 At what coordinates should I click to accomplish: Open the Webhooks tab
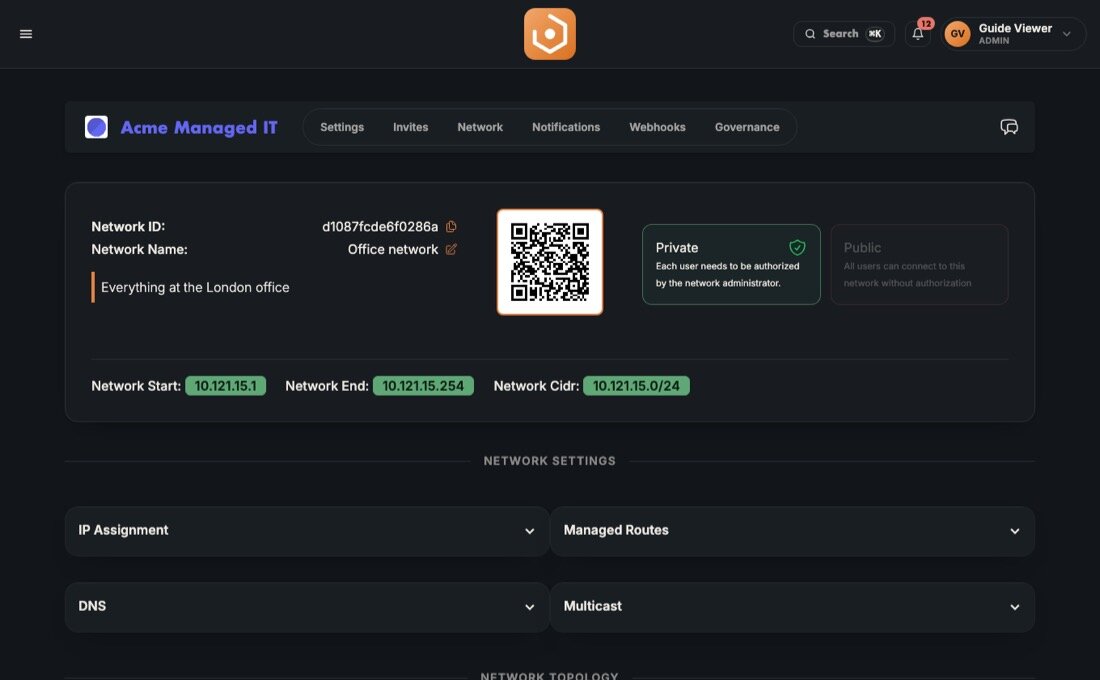[x=657, y=127]
